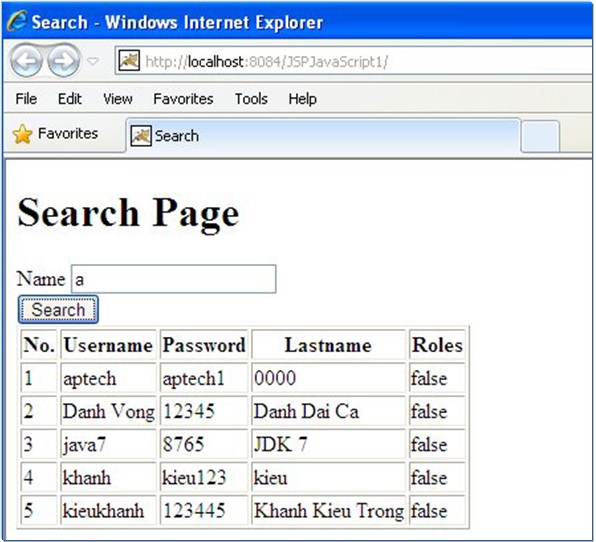Click the Favorites star icon
The height and width of the screenshot is (542, 596).
[22, 134]
